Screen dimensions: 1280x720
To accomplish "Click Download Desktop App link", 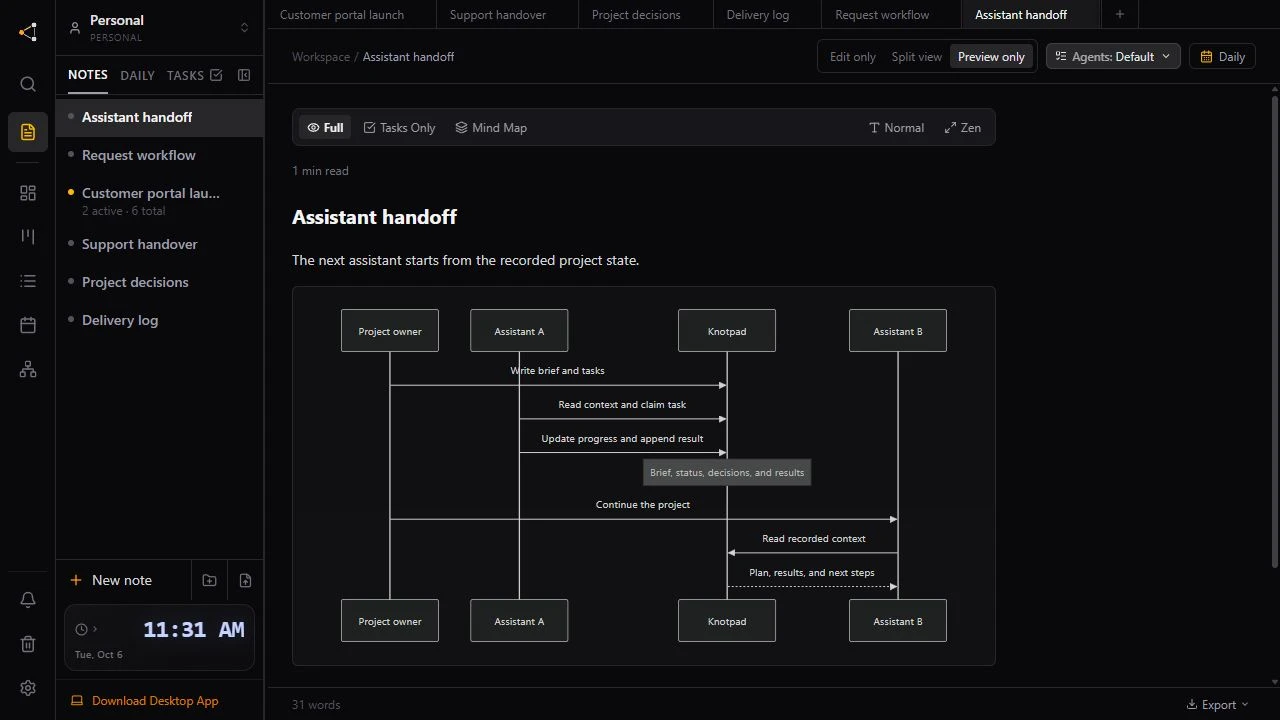I will (145, 701).
